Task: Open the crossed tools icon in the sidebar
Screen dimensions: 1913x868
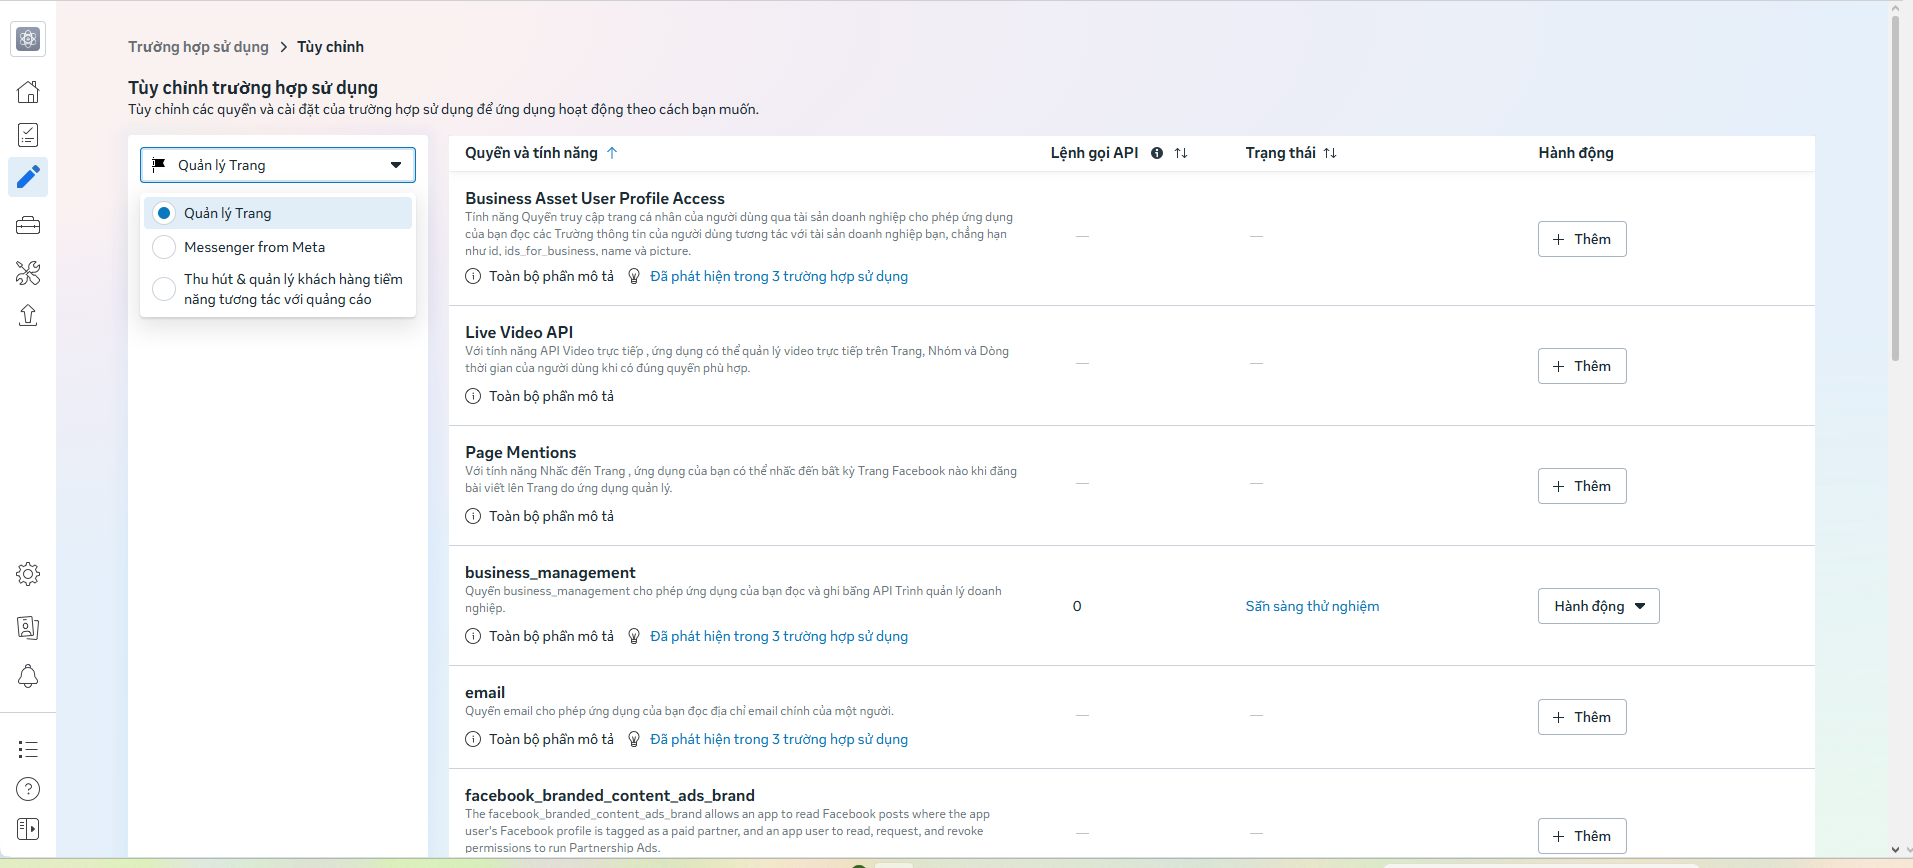Action: [x=28, y=272]
